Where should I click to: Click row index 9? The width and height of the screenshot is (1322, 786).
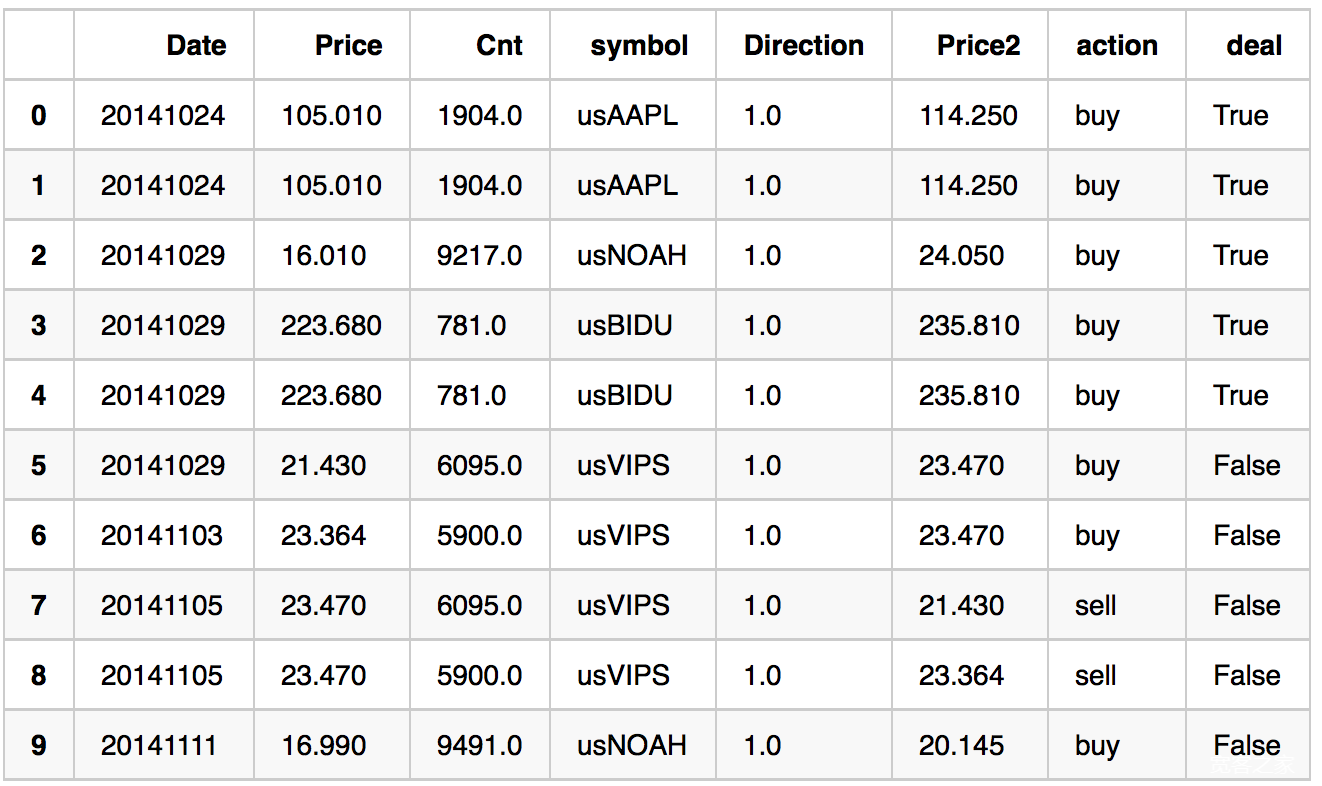(x=38, y=745)
